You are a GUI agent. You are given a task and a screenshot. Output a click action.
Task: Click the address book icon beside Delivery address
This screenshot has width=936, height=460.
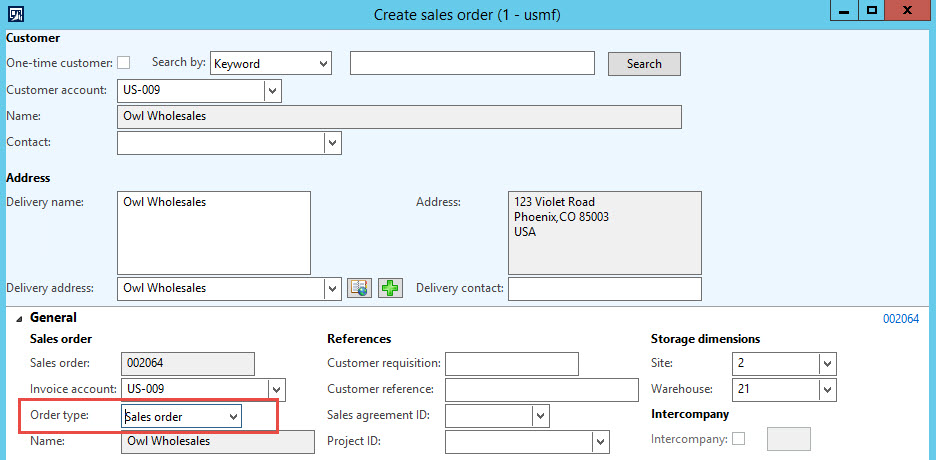coord(359,288)
